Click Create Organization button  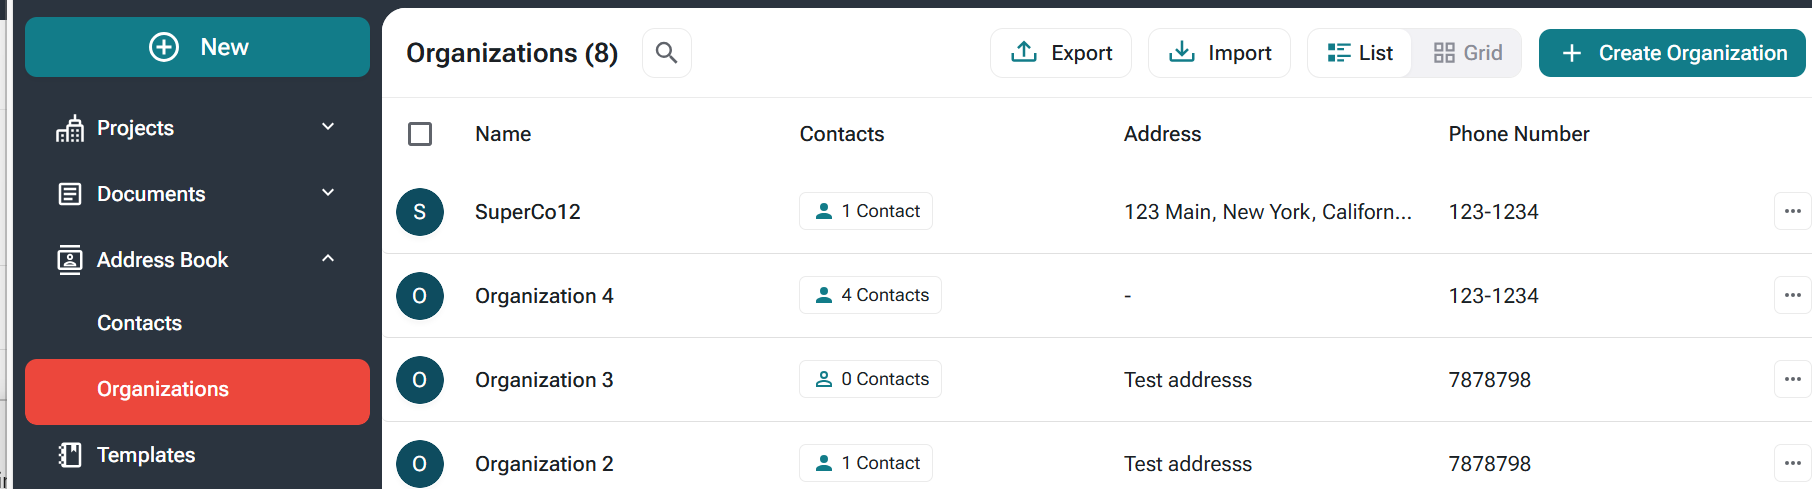1672,53
